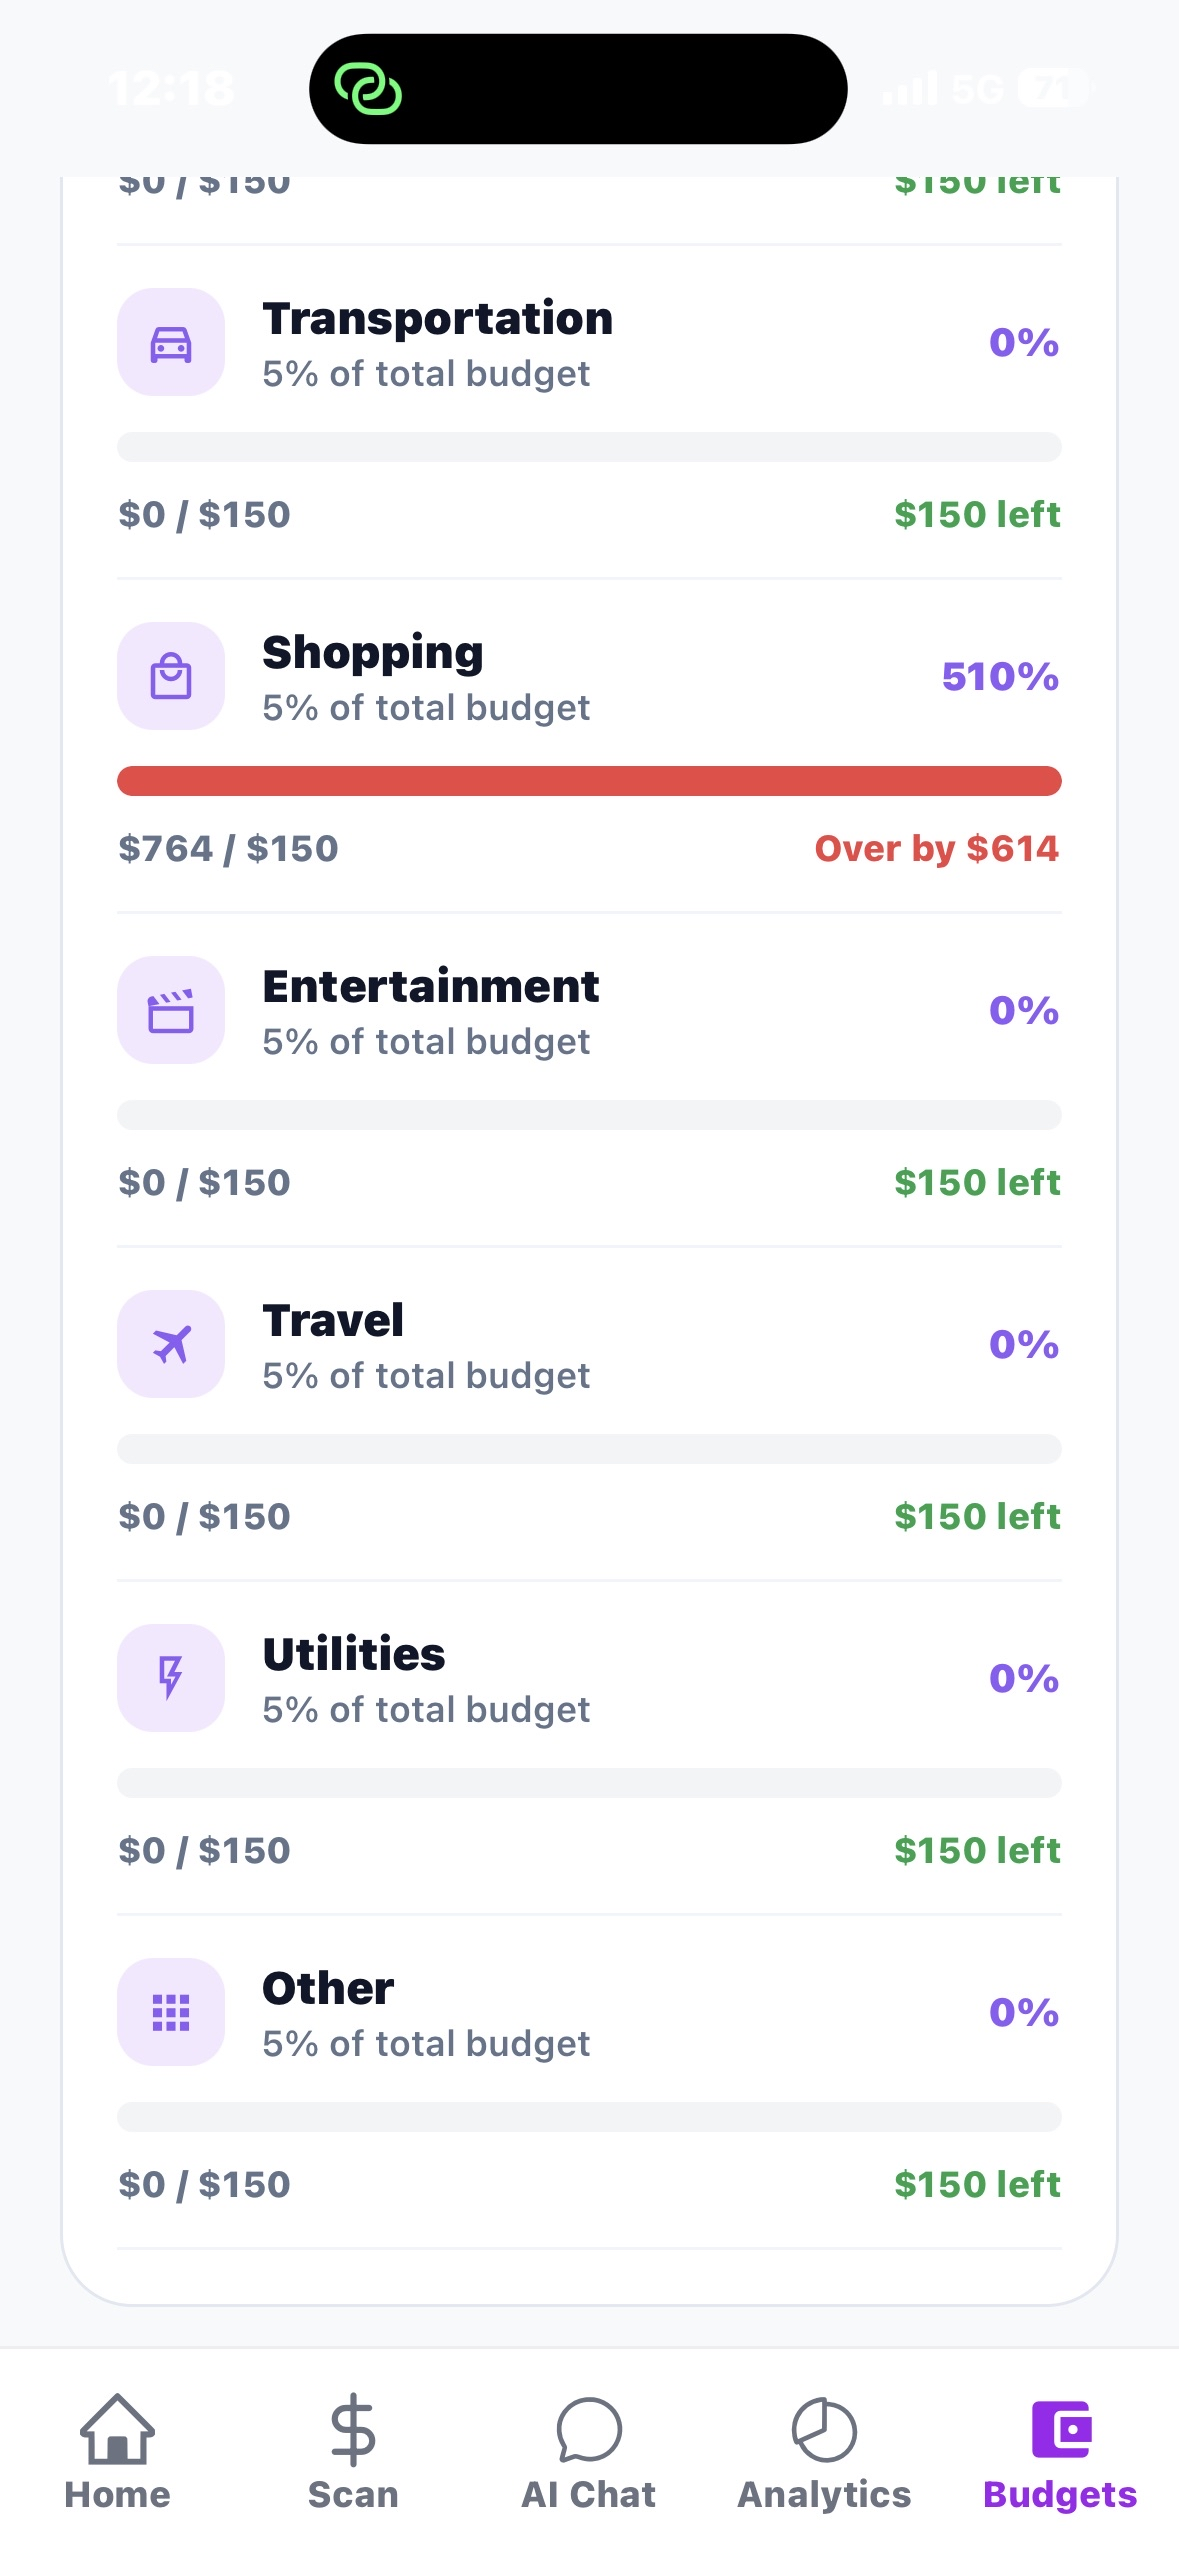1179x2556 pixels.
Task: Tap the Utilities '$150 left' amount
Action: tap(977, 1851)
